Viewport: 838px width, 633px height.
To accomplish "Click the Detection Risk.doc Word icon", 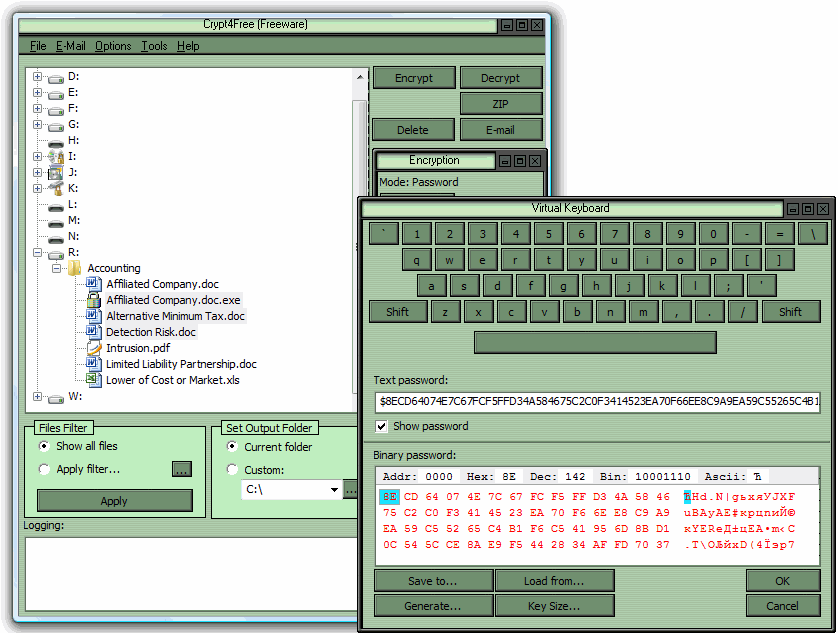I will [92, 331].
